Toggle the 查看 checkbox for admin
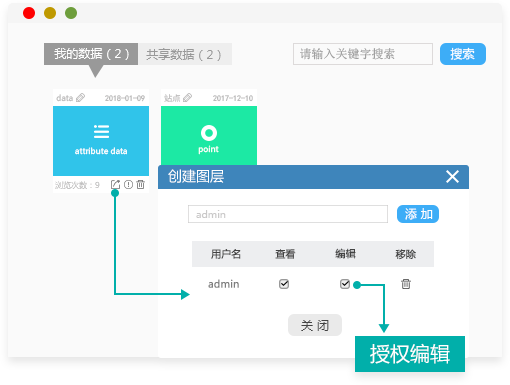This screenshot has width=510, height=385. pos(284,284)
